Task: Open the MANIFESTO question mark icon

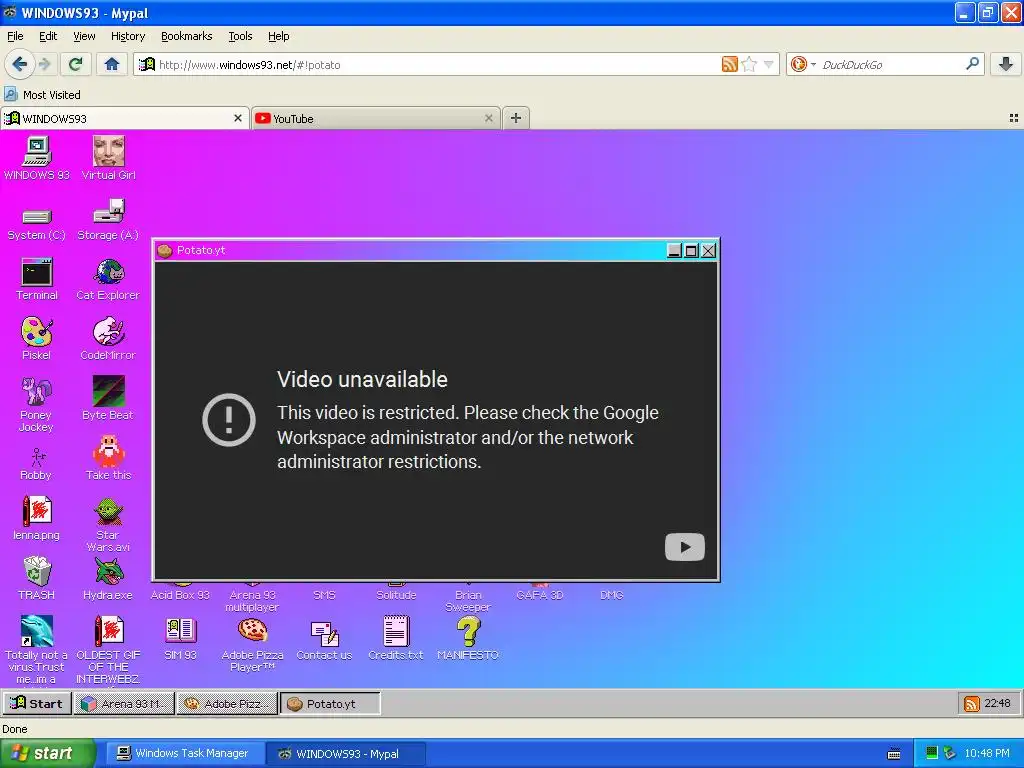Action: pos(468,639)
